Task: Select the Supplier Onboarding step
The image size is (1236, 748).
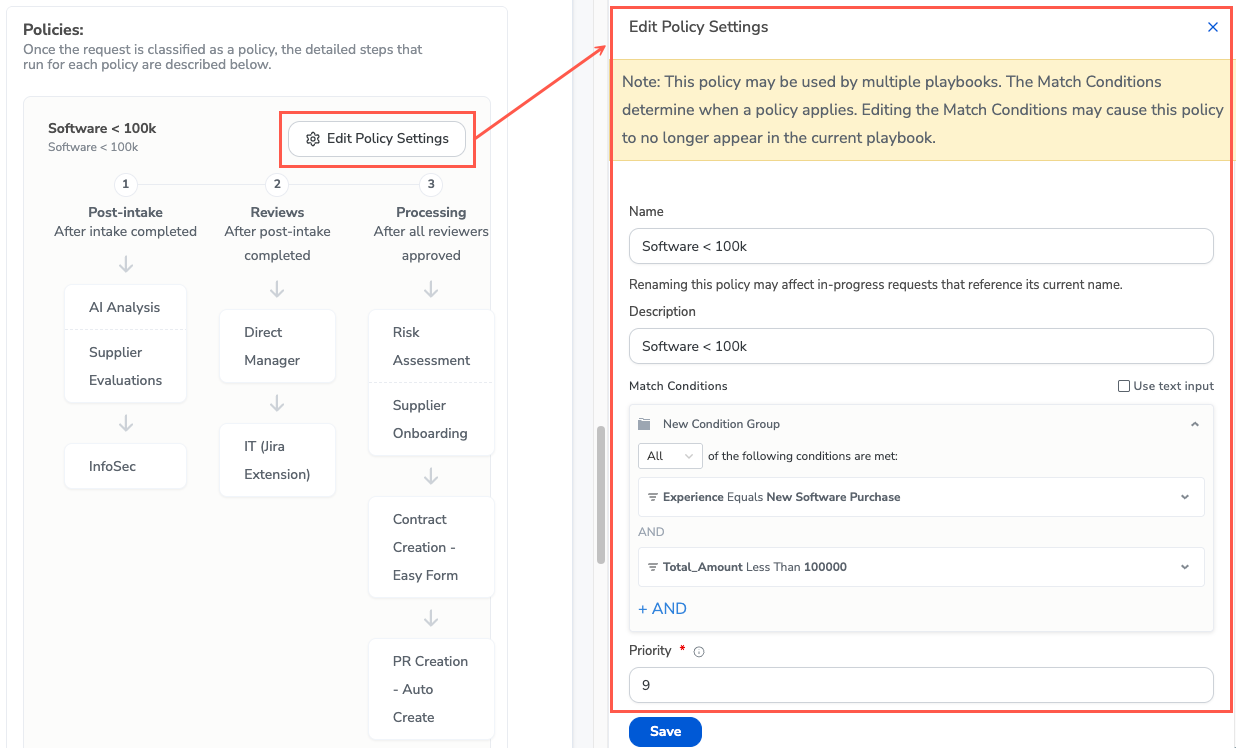Action: pyautogui.click(x=431, y=419)
